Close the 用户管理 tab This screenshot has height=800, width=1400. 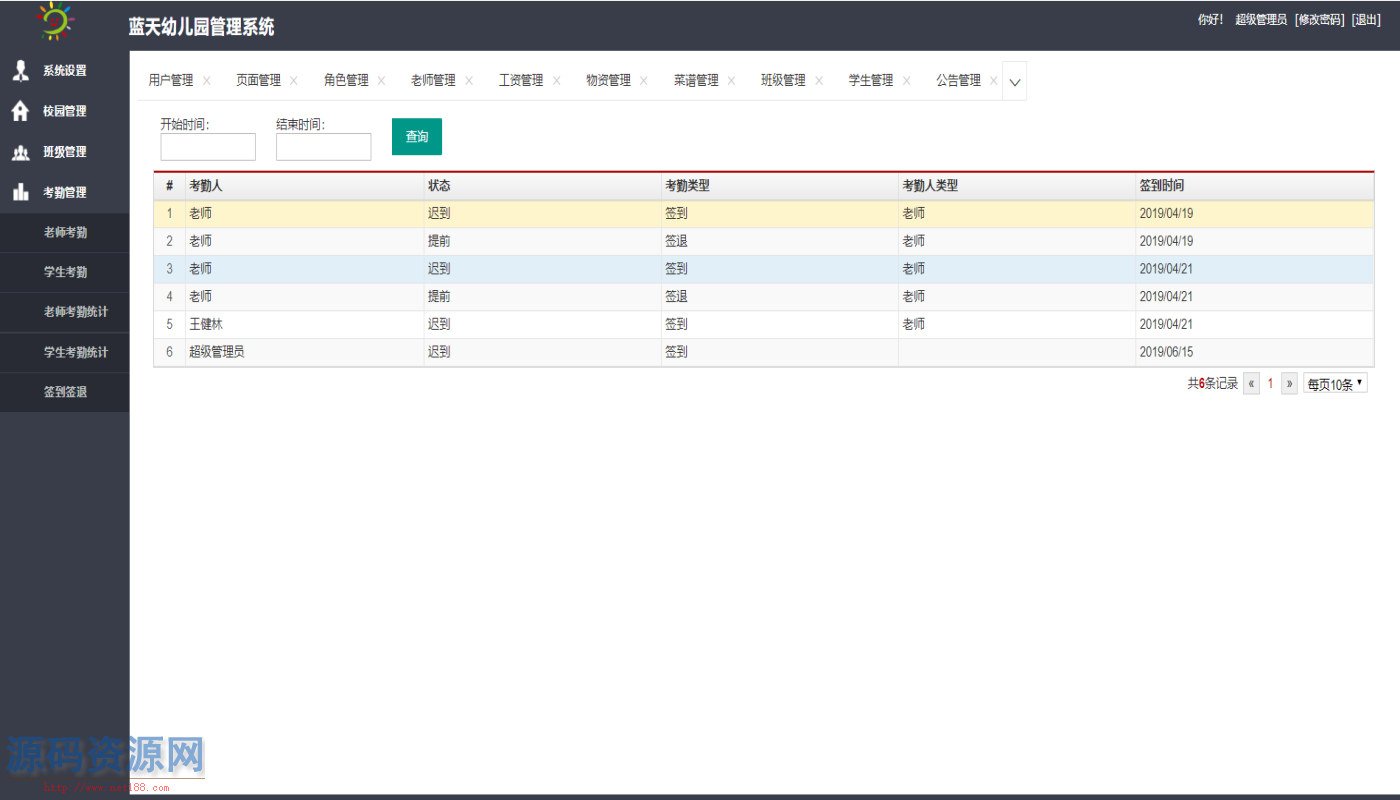pos(206,81)
